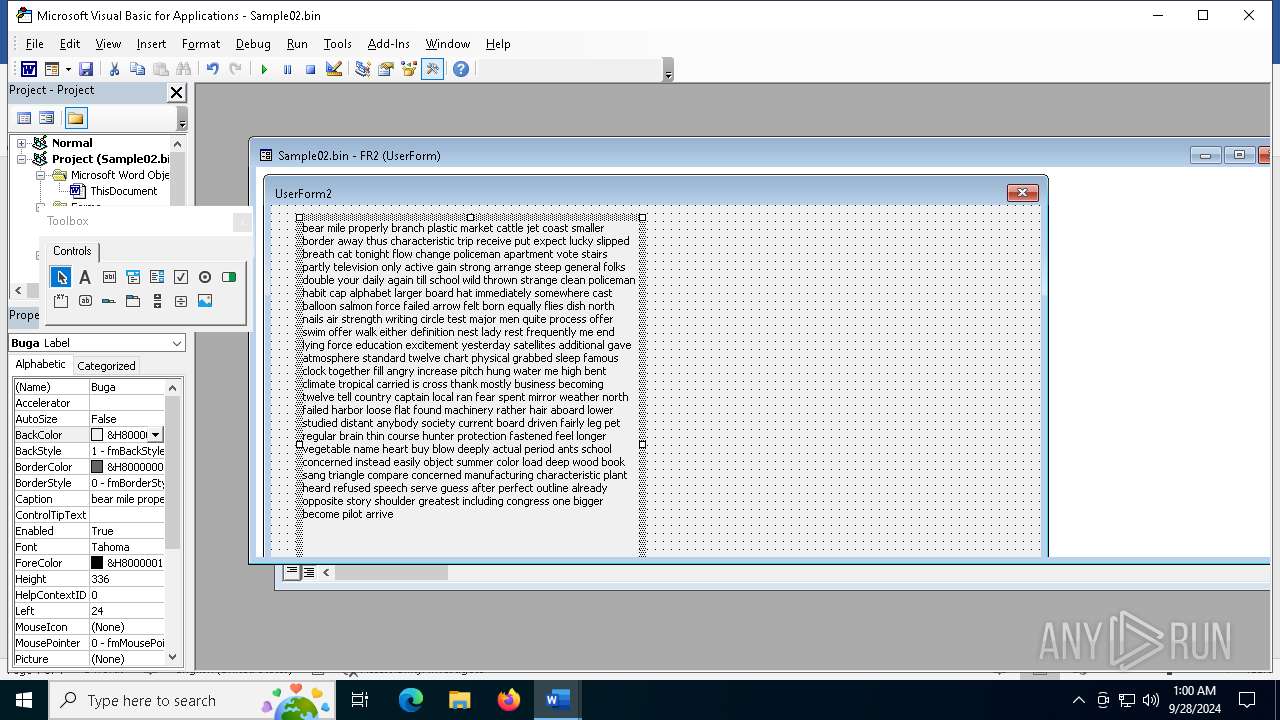1280x720 pixels.
Task: Undo the last action
Action: [212, 69]
